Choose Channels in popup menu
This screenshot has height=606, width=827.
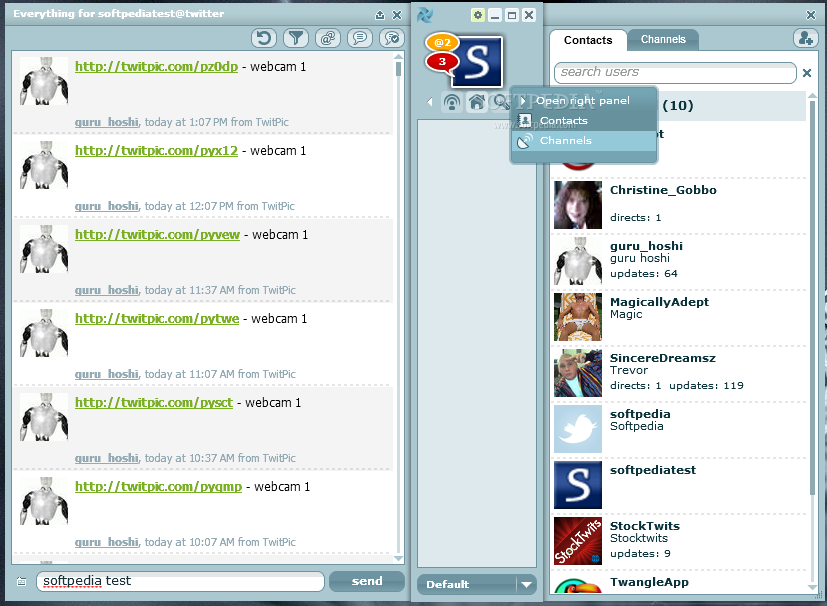click(584, 141)
